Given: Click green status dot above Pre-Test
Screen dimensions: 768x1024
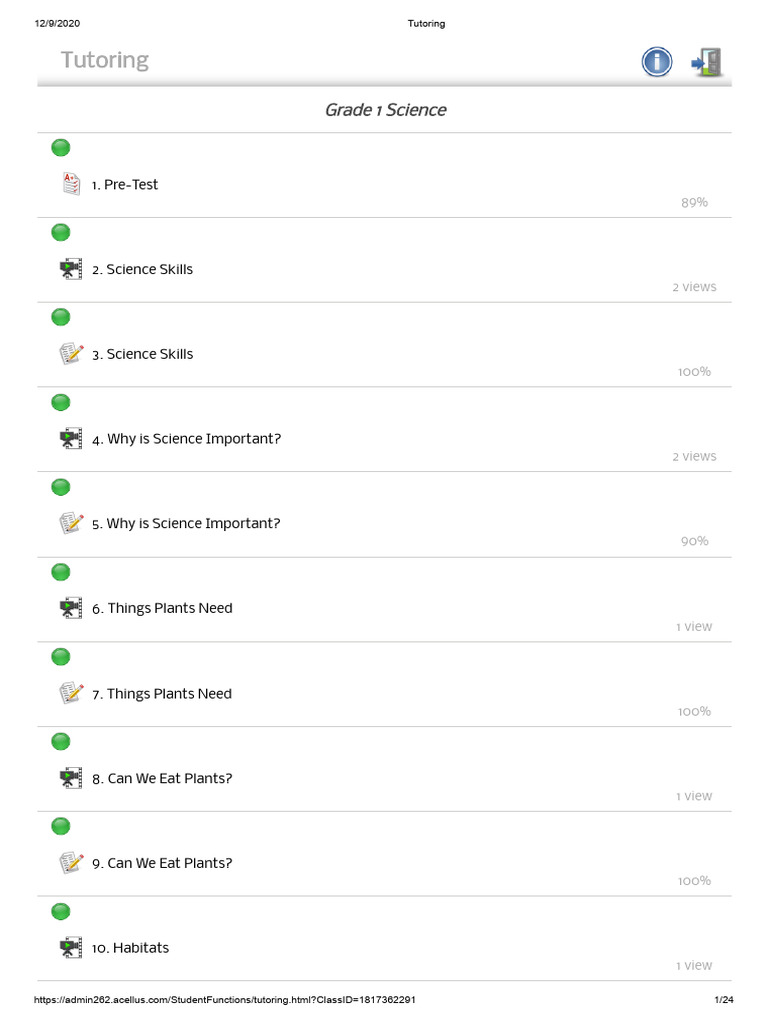Looking at the screenshot, I should (x=61, y=148).
